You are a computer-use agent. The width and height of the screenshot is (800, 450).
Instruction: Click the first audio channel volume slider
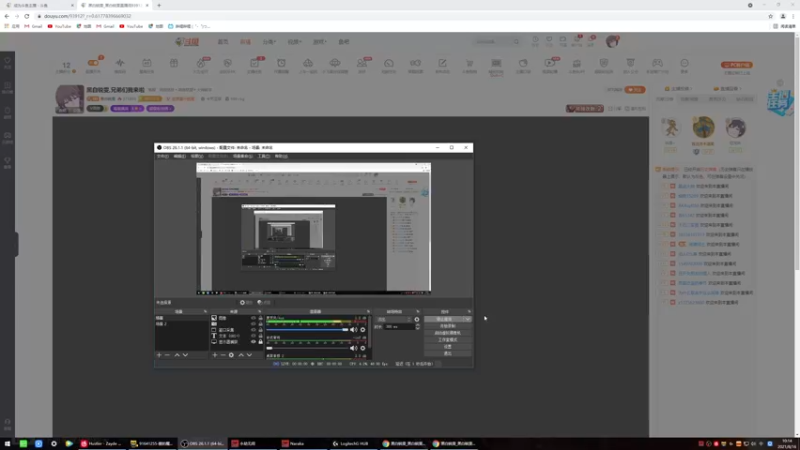308,330
